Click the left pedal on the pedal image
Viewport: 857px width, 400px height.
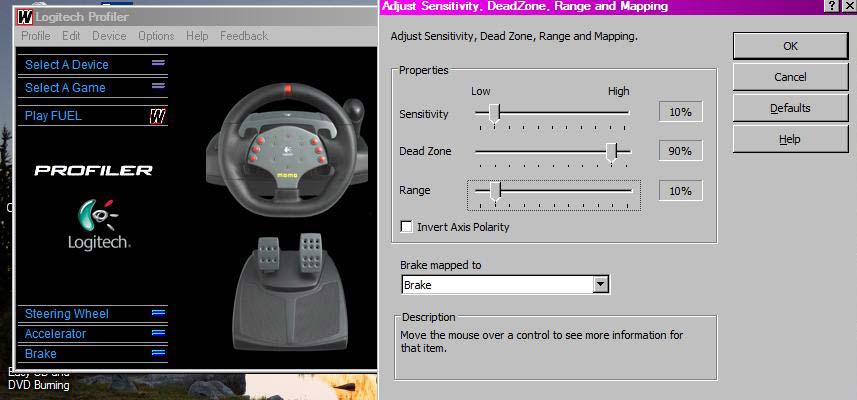click(268, 255)
